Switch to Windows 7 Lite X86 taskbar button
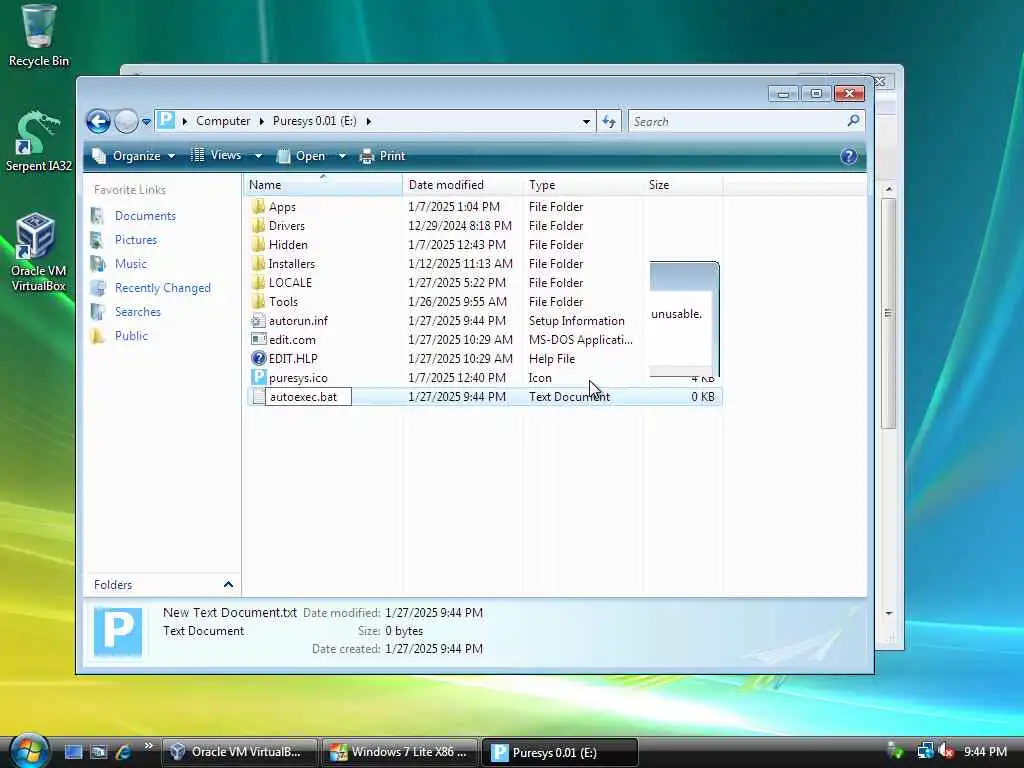Viewport: 1024px width, 768px height. pyautogui.click(x=399, y=752)
